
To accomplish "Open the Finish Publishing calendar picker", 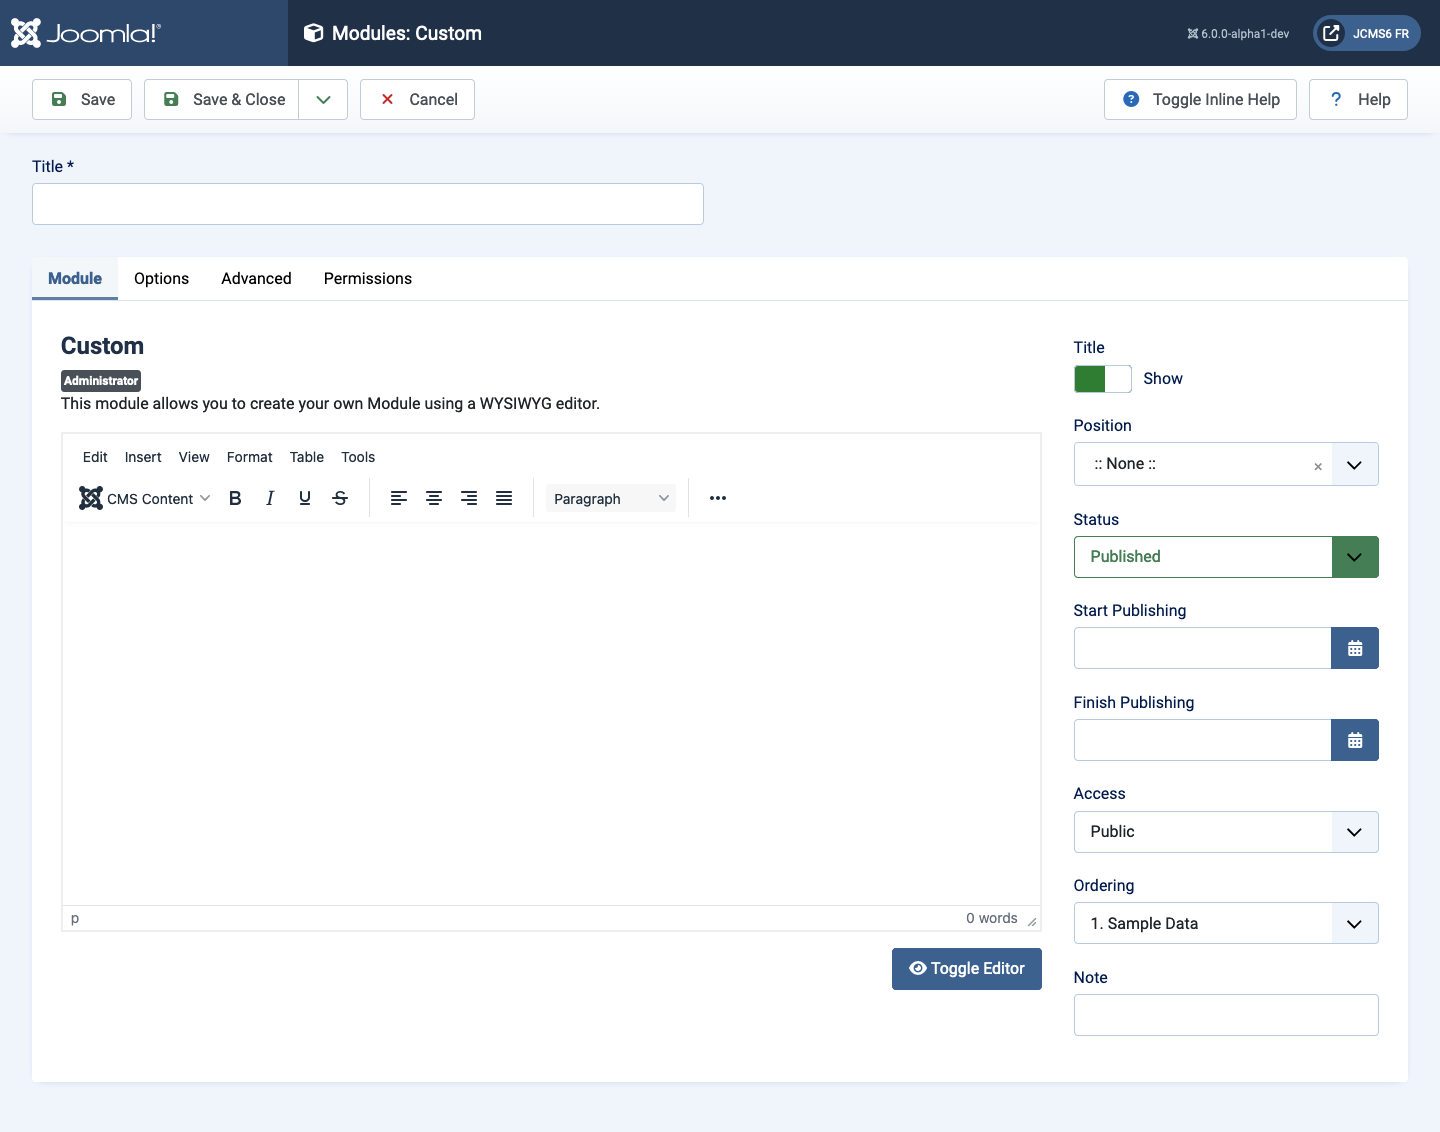I will (x=1355, y=740).
